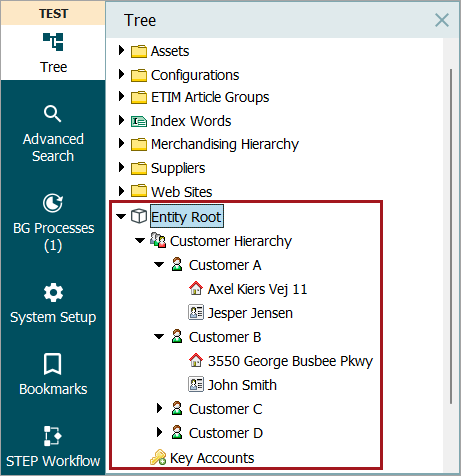Open the Bookmarks icon in sidebar
The height and width of the screenshot is (476, 461).
(x=53, y=364)
